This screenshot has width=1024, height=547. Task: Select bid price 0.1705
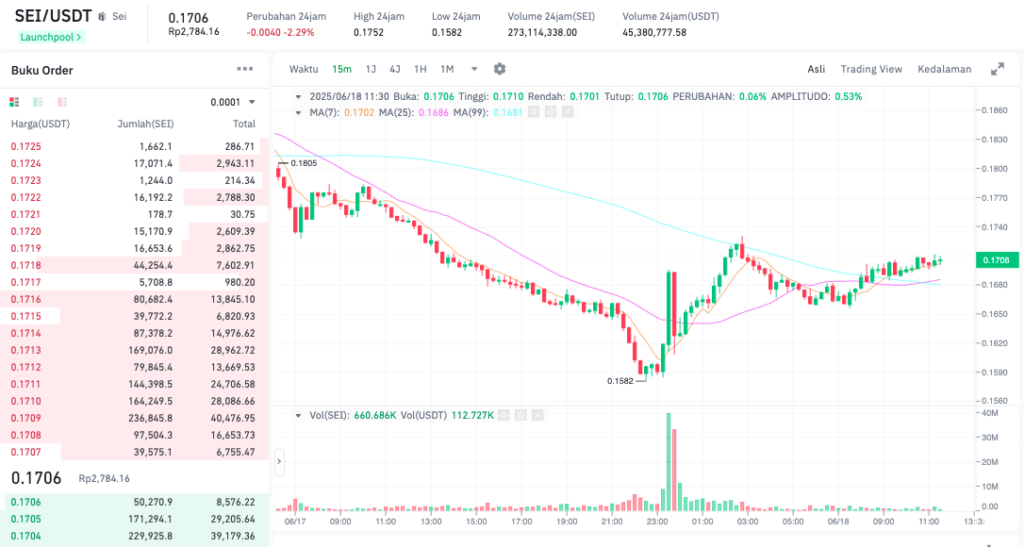point(26,519)
